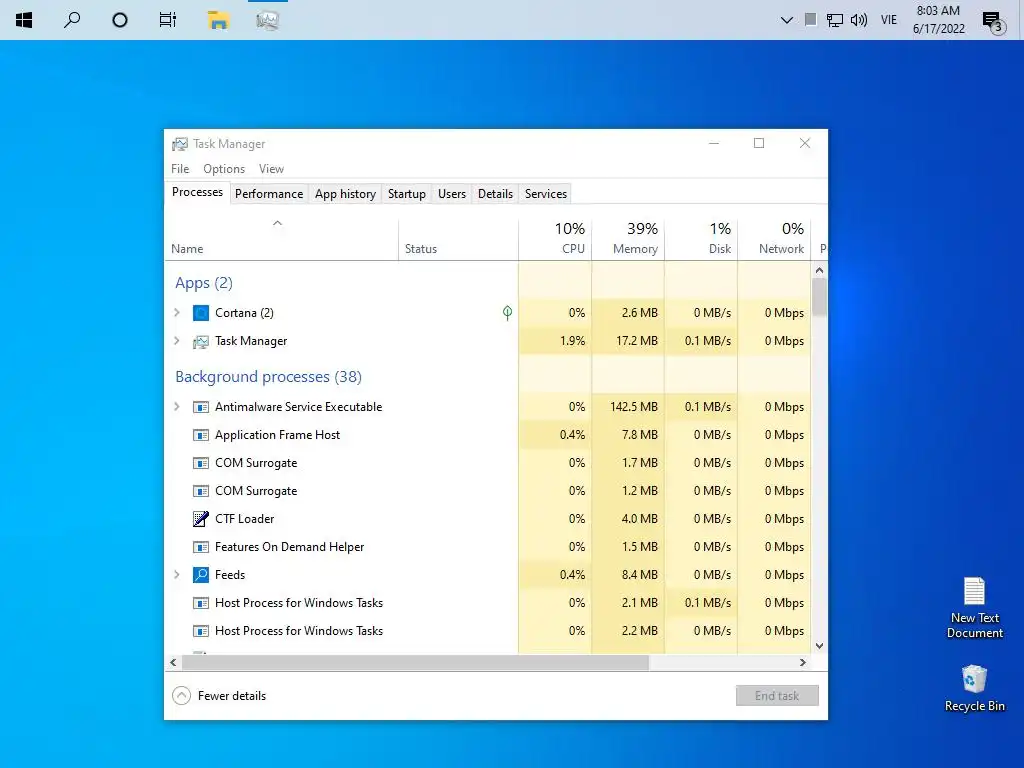Open the volume speaker icon

tap(859, 20)
